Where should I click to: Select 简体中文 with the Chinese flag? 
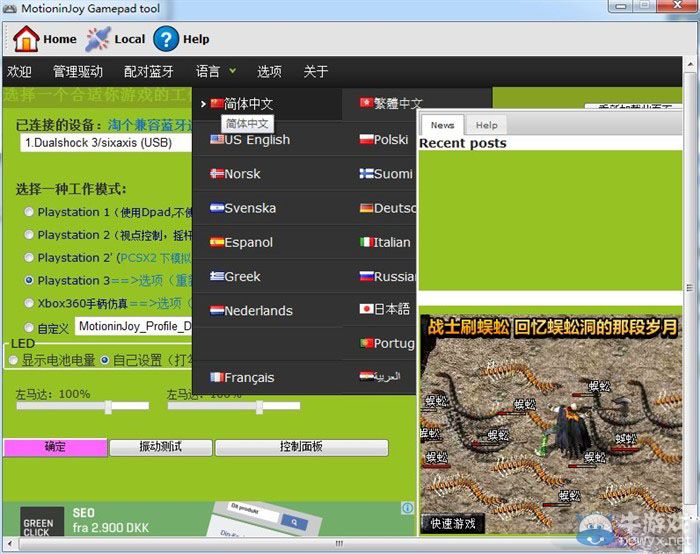242,104
